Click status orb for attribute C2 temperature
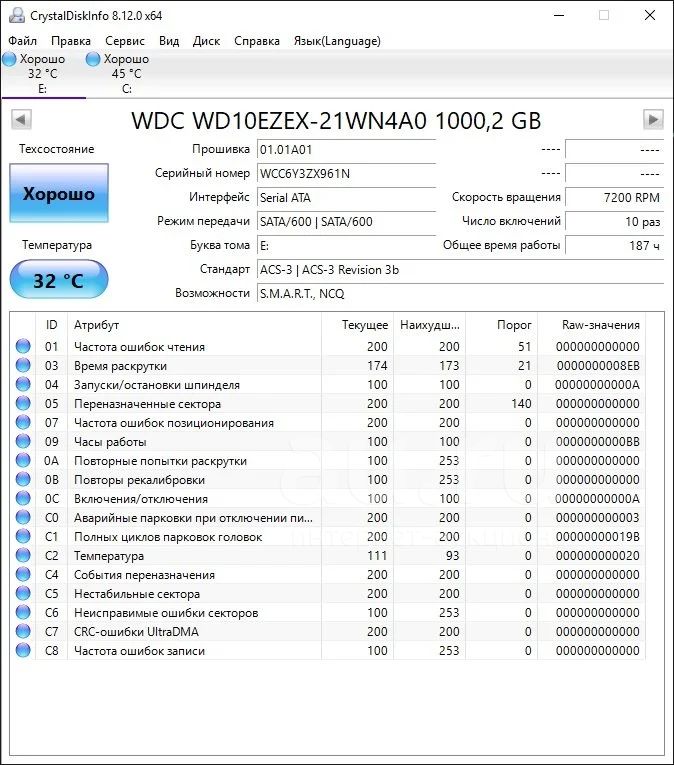 [23, 556]
